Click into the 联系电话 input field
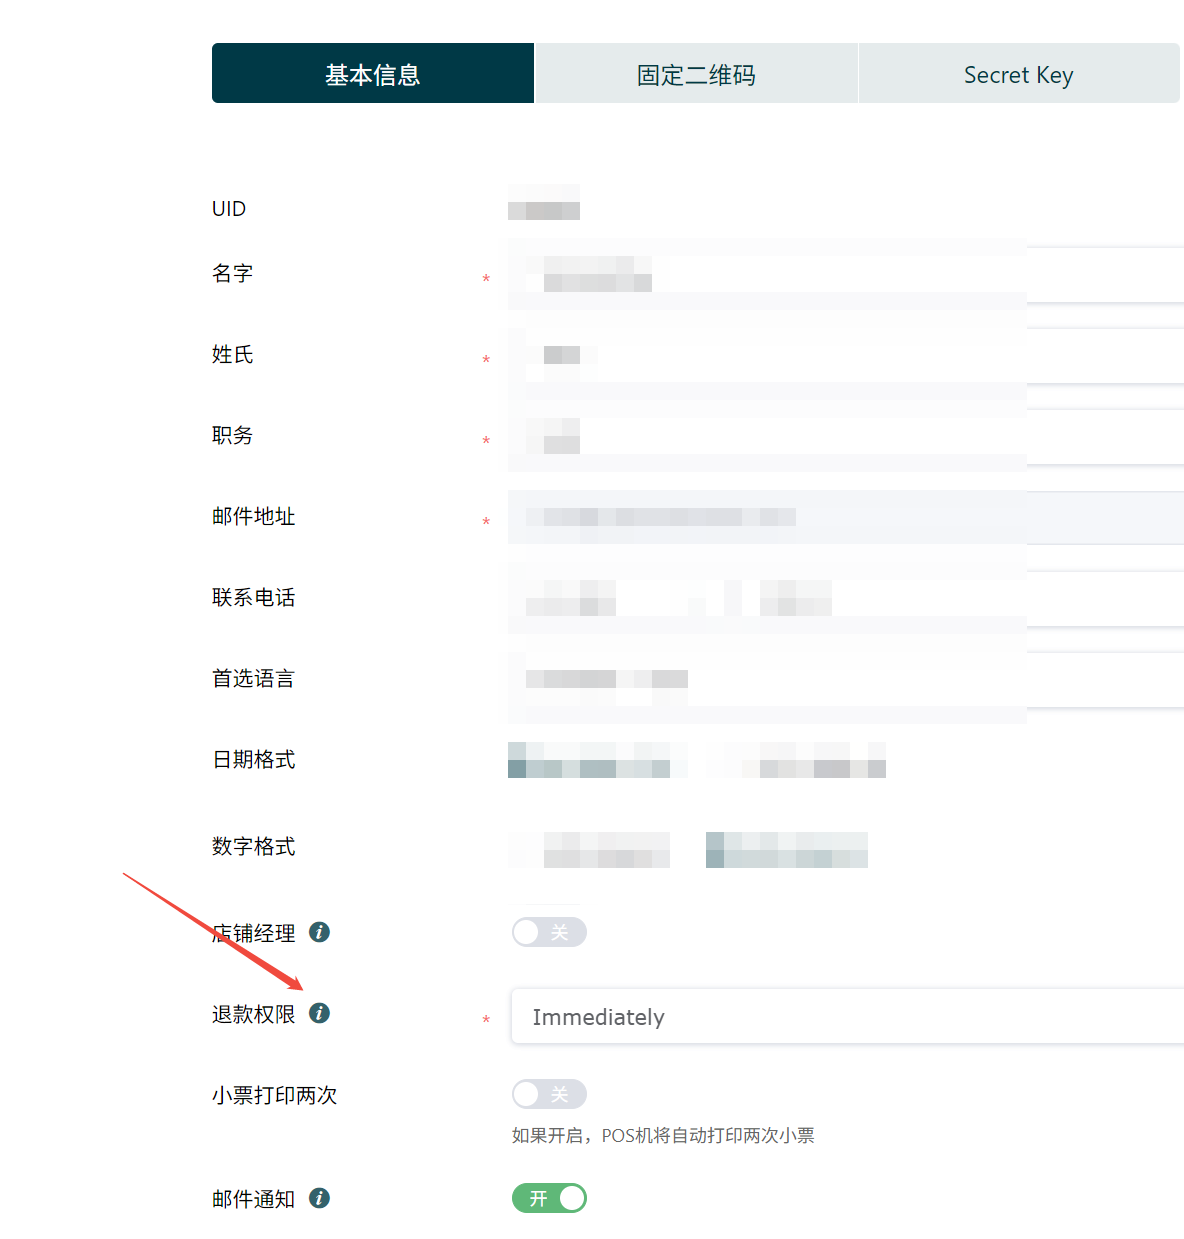This screenshot has height=1239, width=1184. click(847, 598)
